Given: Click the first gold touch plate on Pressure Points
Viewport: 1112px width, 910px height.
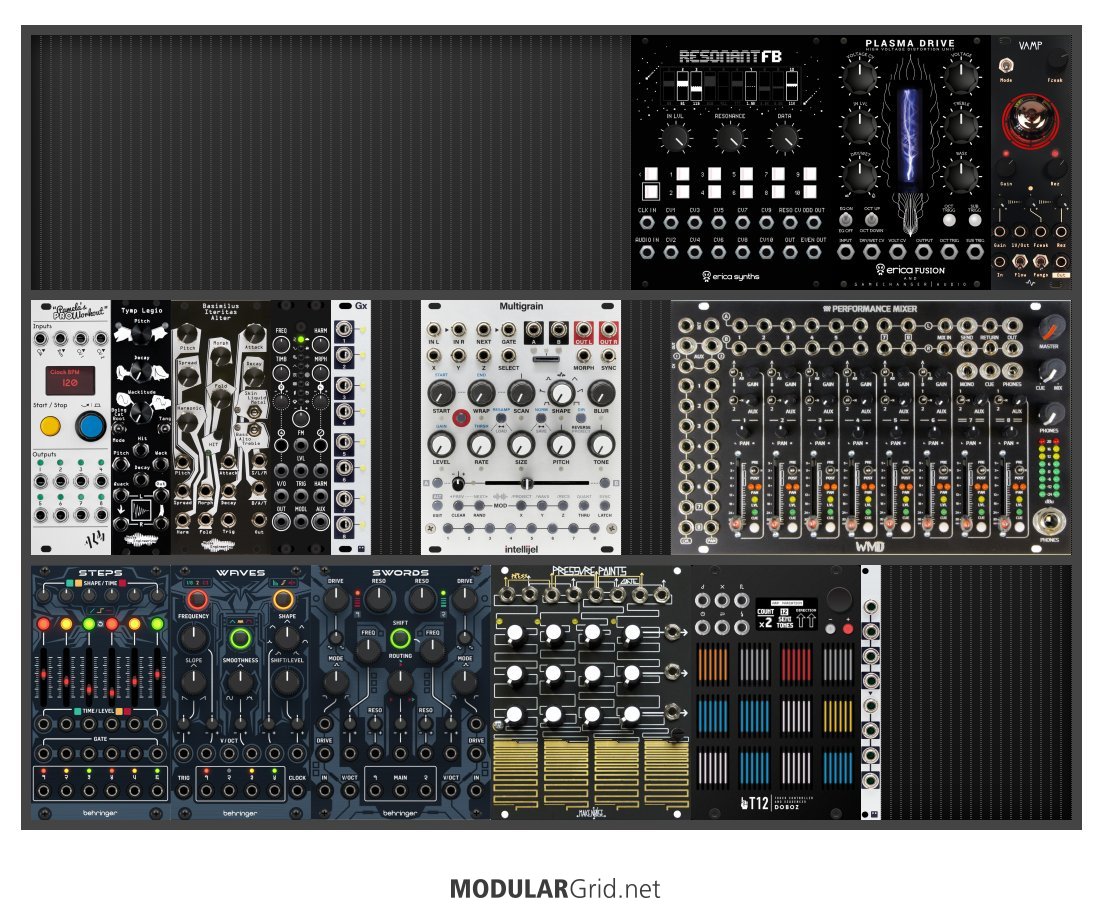Looking at the screenshot, I should tap(516, 775).
